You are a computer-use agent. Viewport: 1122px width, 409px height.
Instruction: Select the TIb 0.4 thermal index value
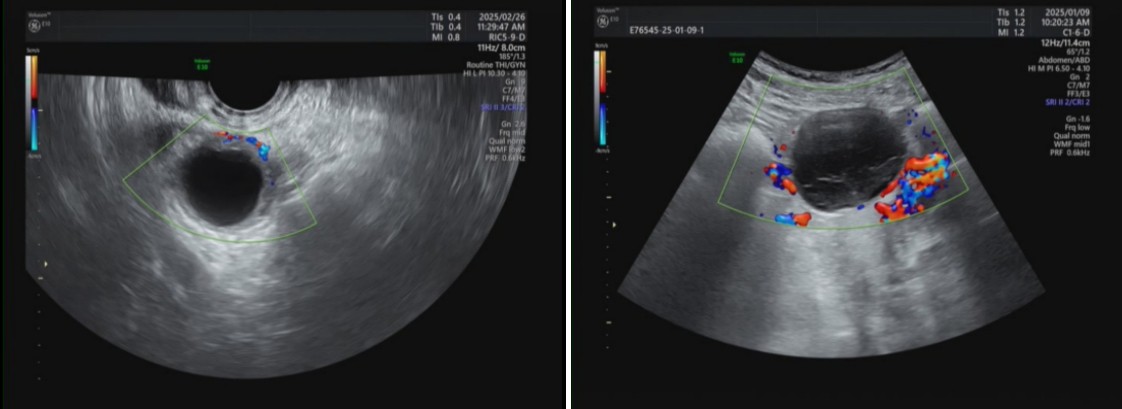pyautogui.click(x=447, y=27)
